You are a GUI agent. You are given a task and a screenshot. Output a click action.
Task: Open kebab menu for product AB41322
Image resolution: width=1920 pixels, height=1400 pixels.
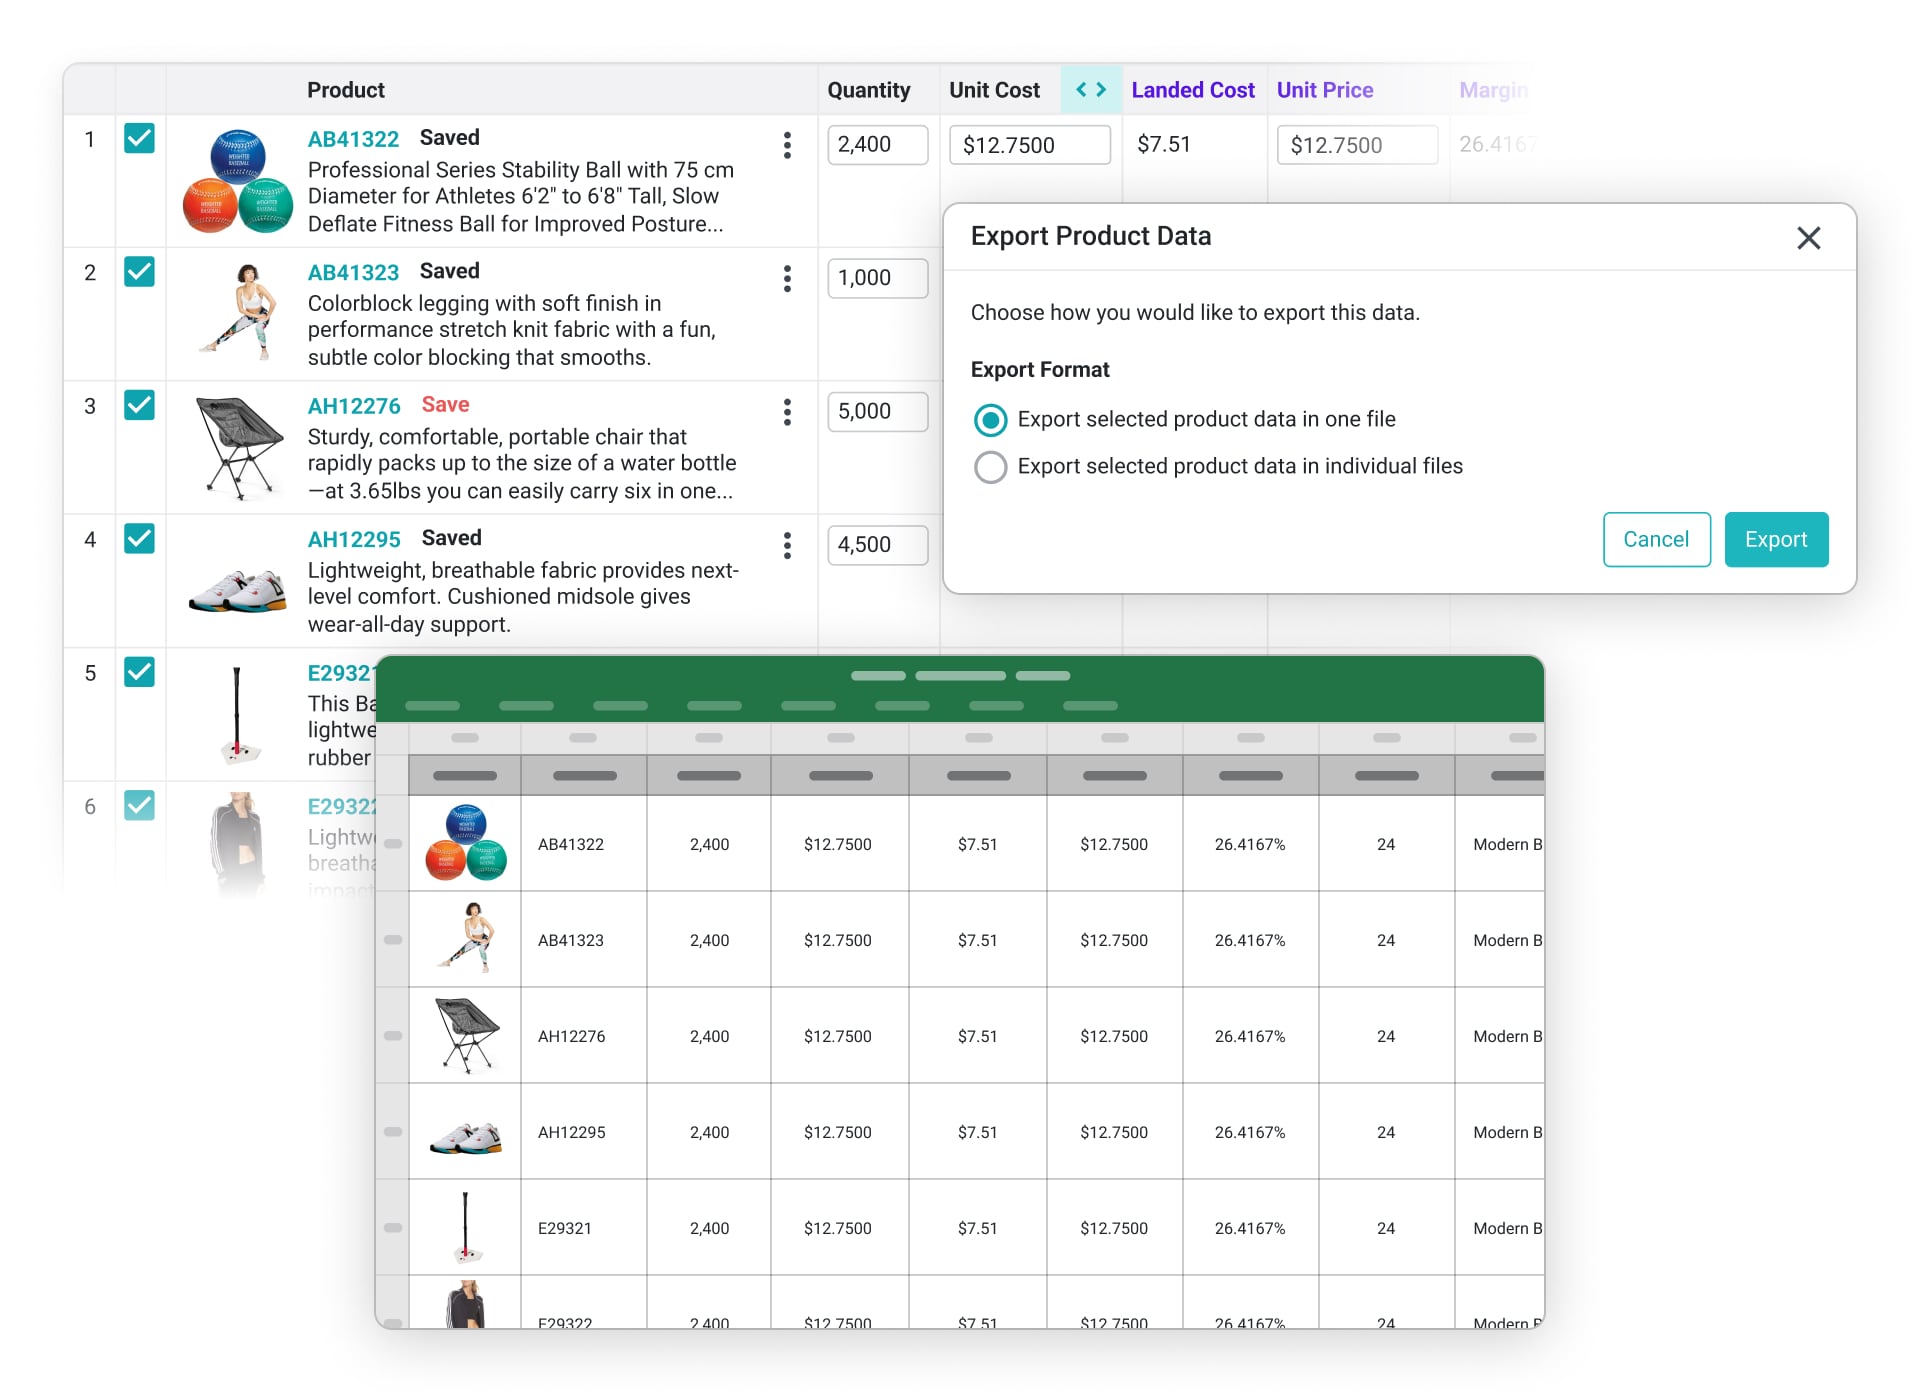787,146
